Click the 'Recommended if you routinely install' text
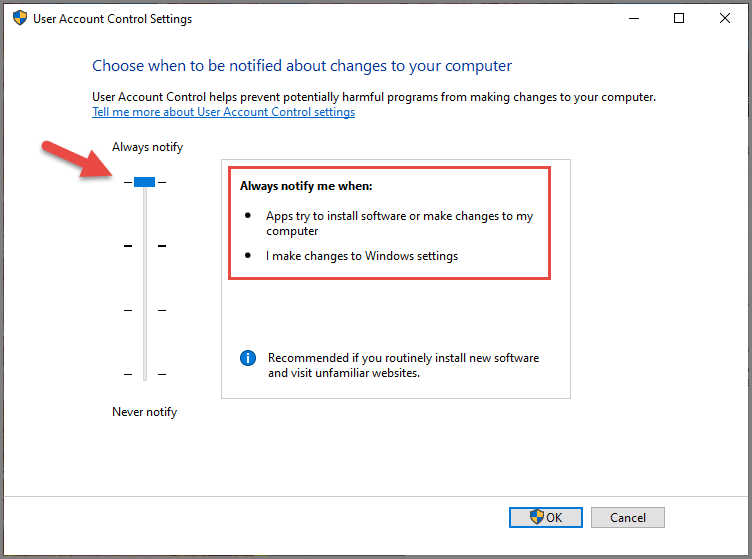The image size is (752, 559). coord(403,365)
